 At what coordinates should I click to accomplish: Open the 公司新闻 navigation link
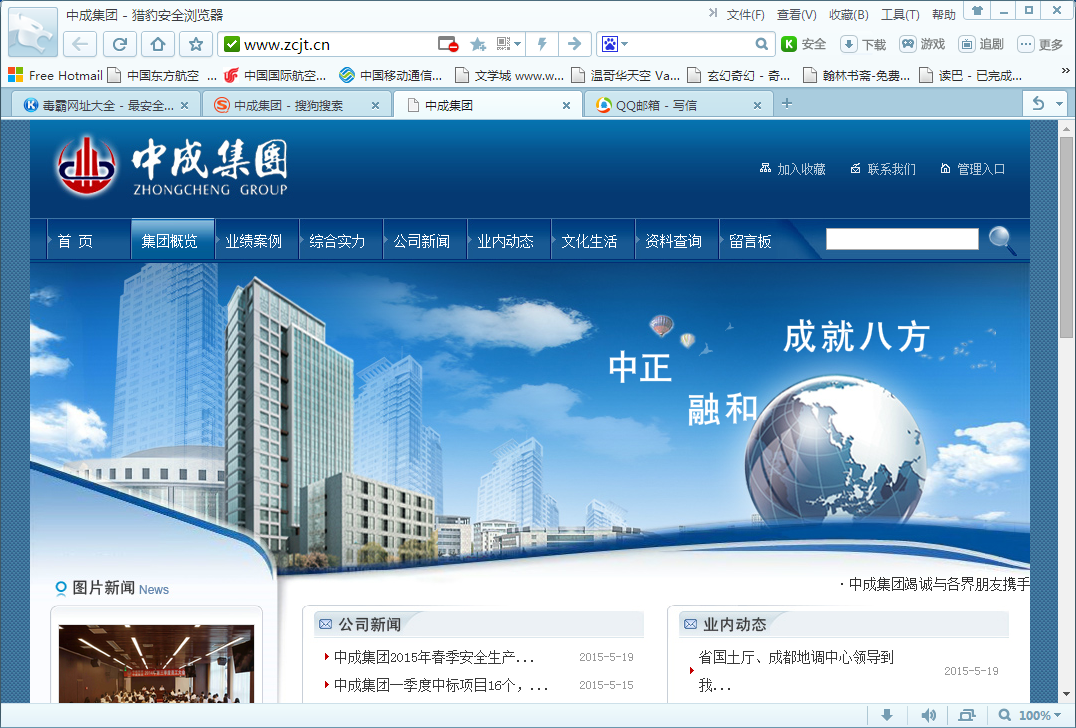(421, 241)
